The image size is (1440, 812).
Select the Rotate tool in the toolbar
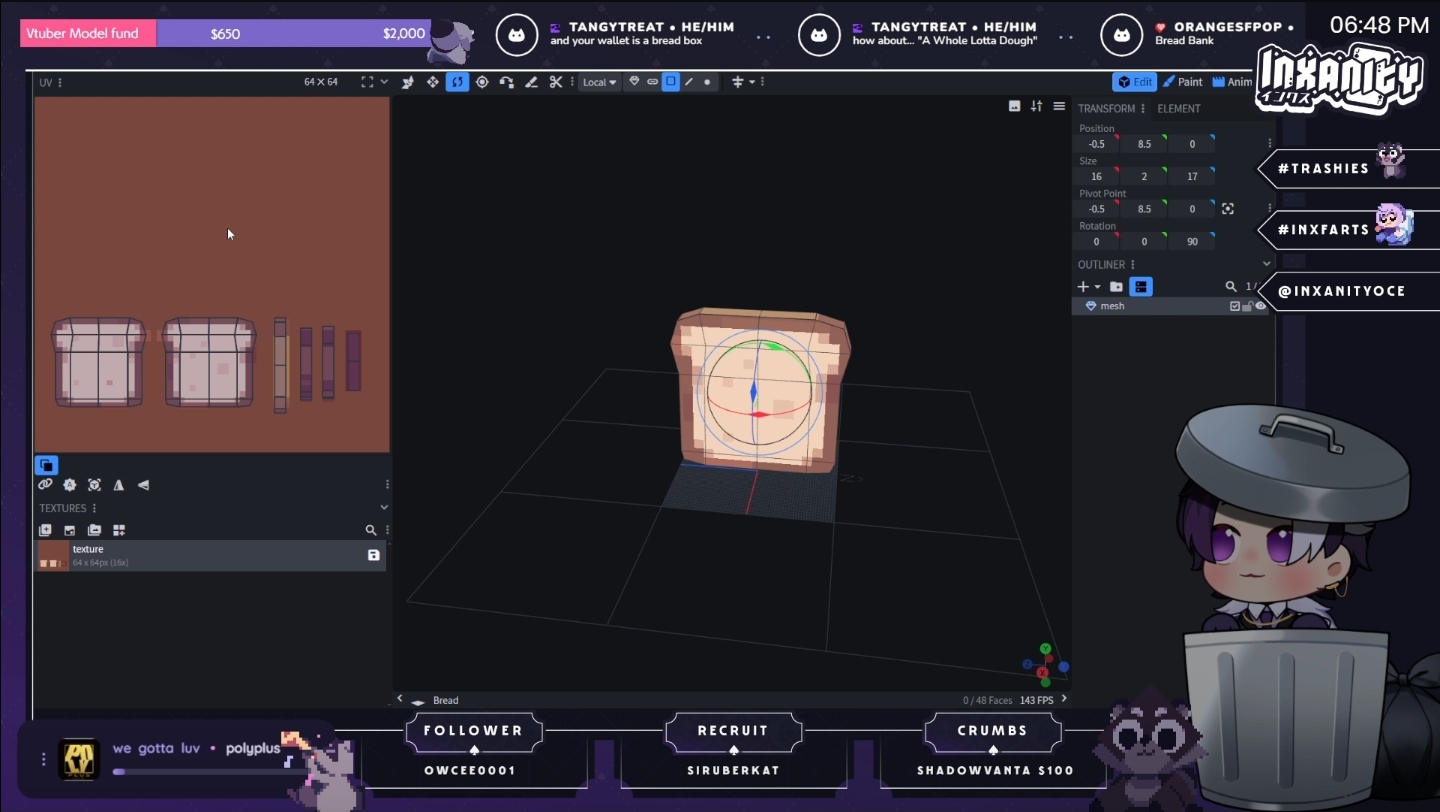pyautogui.click(x=457, y=82)
